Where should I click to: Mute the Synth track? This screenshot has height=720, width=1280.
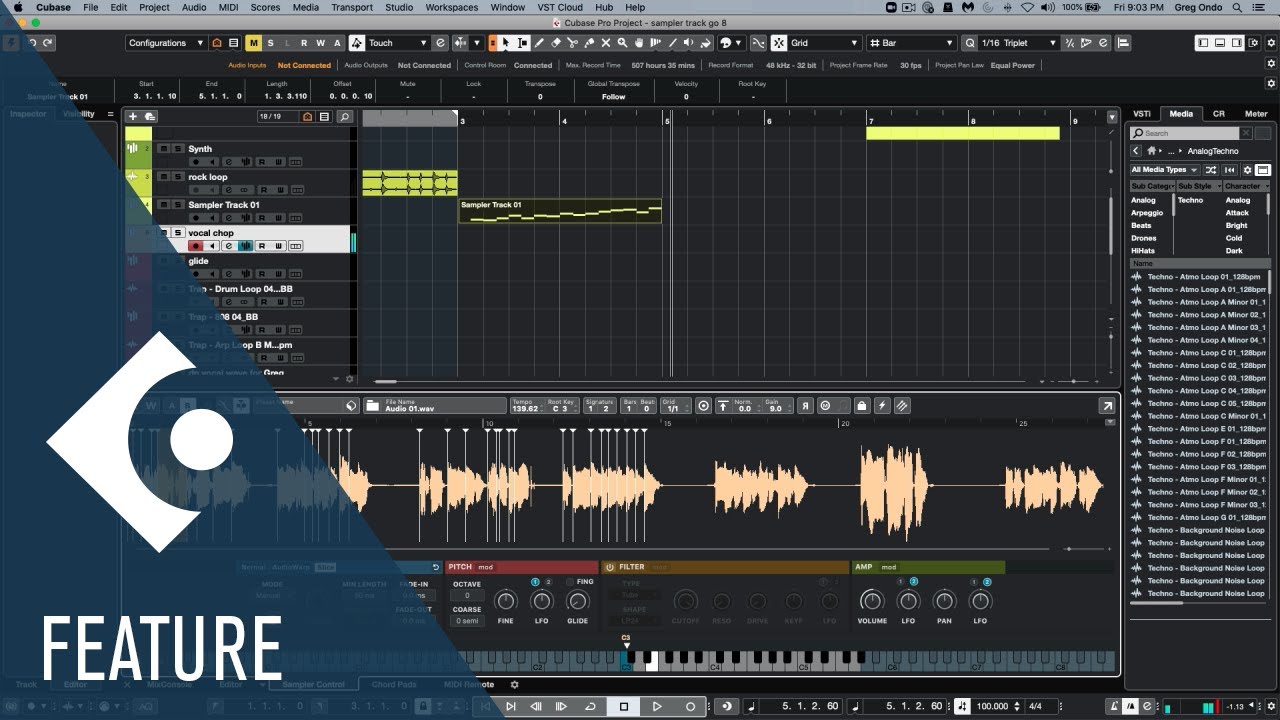pyautogui.click(x=164, y=149)
